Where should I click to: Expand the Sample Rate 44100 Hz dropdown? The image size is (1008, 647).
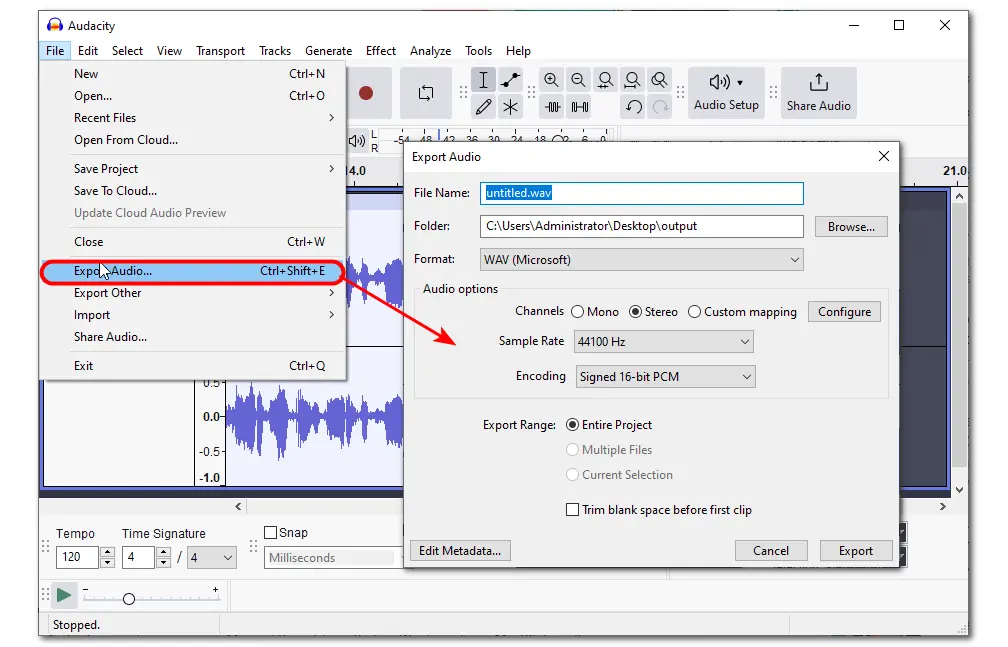point(663,342)
